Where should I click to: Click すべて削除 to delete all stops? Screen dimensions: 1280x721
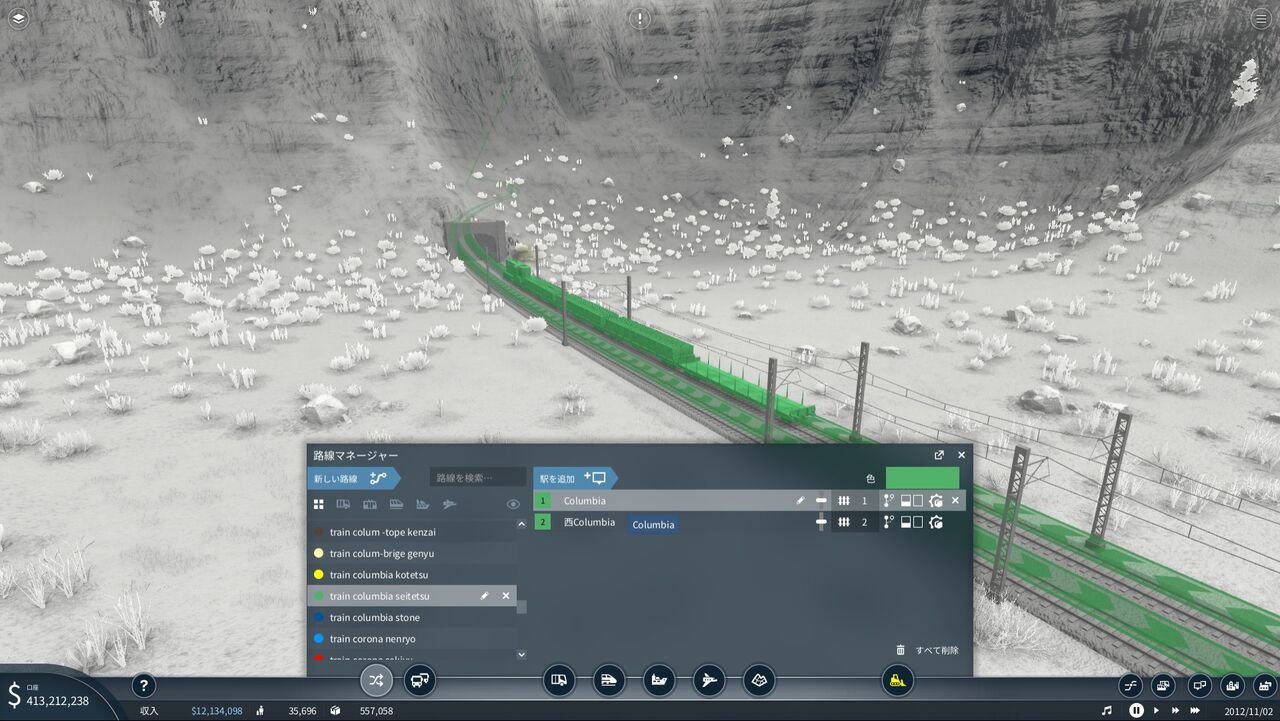(927, 650)
